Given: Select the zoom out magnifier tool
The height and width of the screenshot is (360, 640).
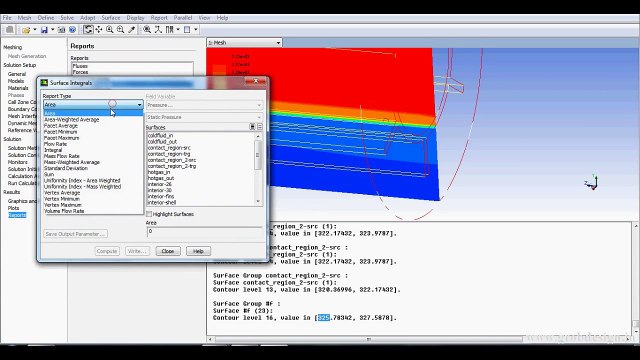Looking at the screenshot, I should (120, 29).
